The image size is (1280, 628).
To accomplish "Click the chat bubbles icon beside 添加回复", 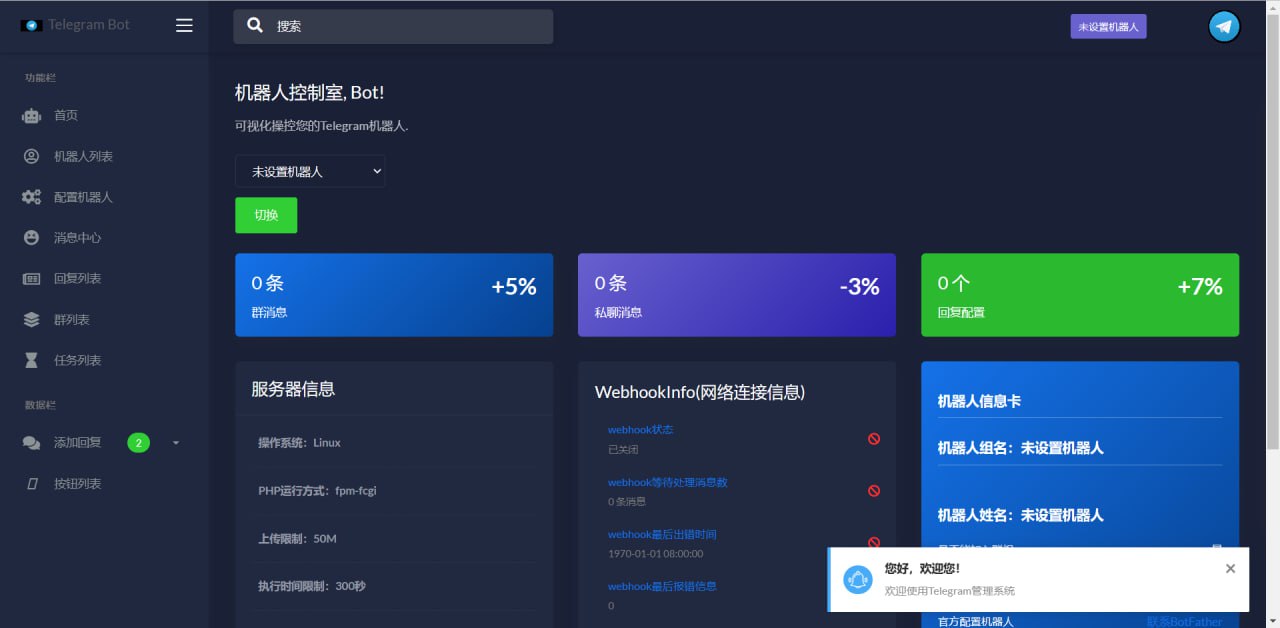I will 32,443.
